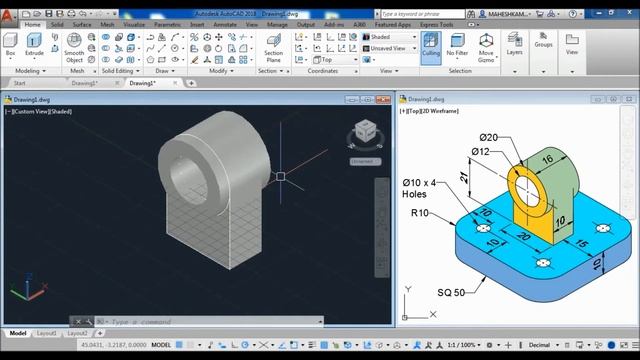640x360 pixels.
Task: Open the Start file tab
Action: 20,83
